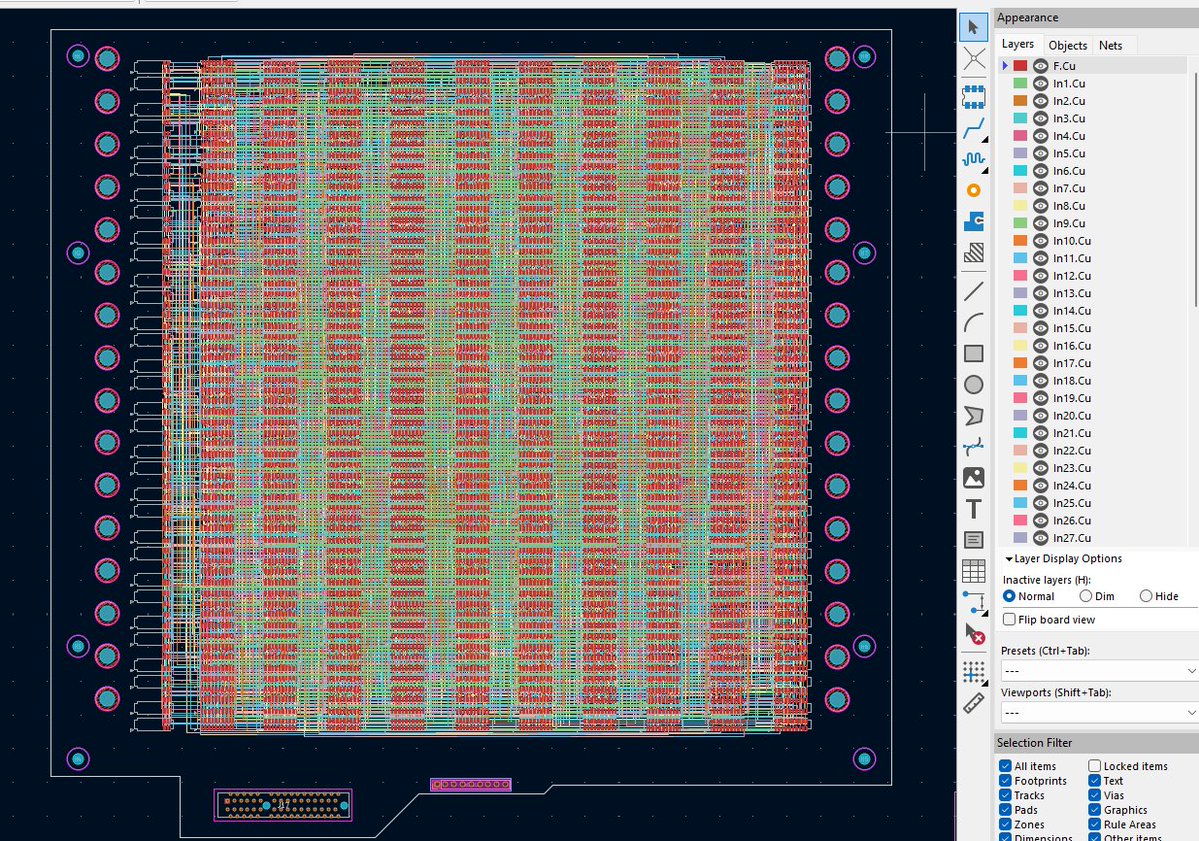Hide the In10.Cu layer

(x=1040, y=241)
